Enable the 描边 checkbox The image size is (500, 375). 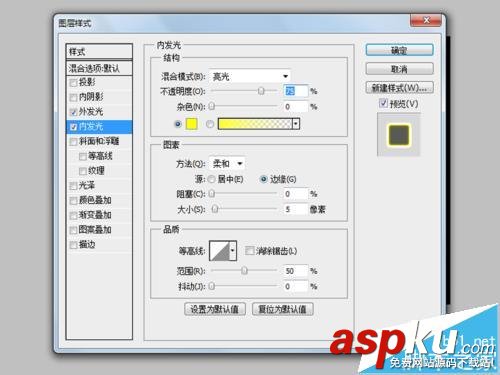(x=73, y=245)
